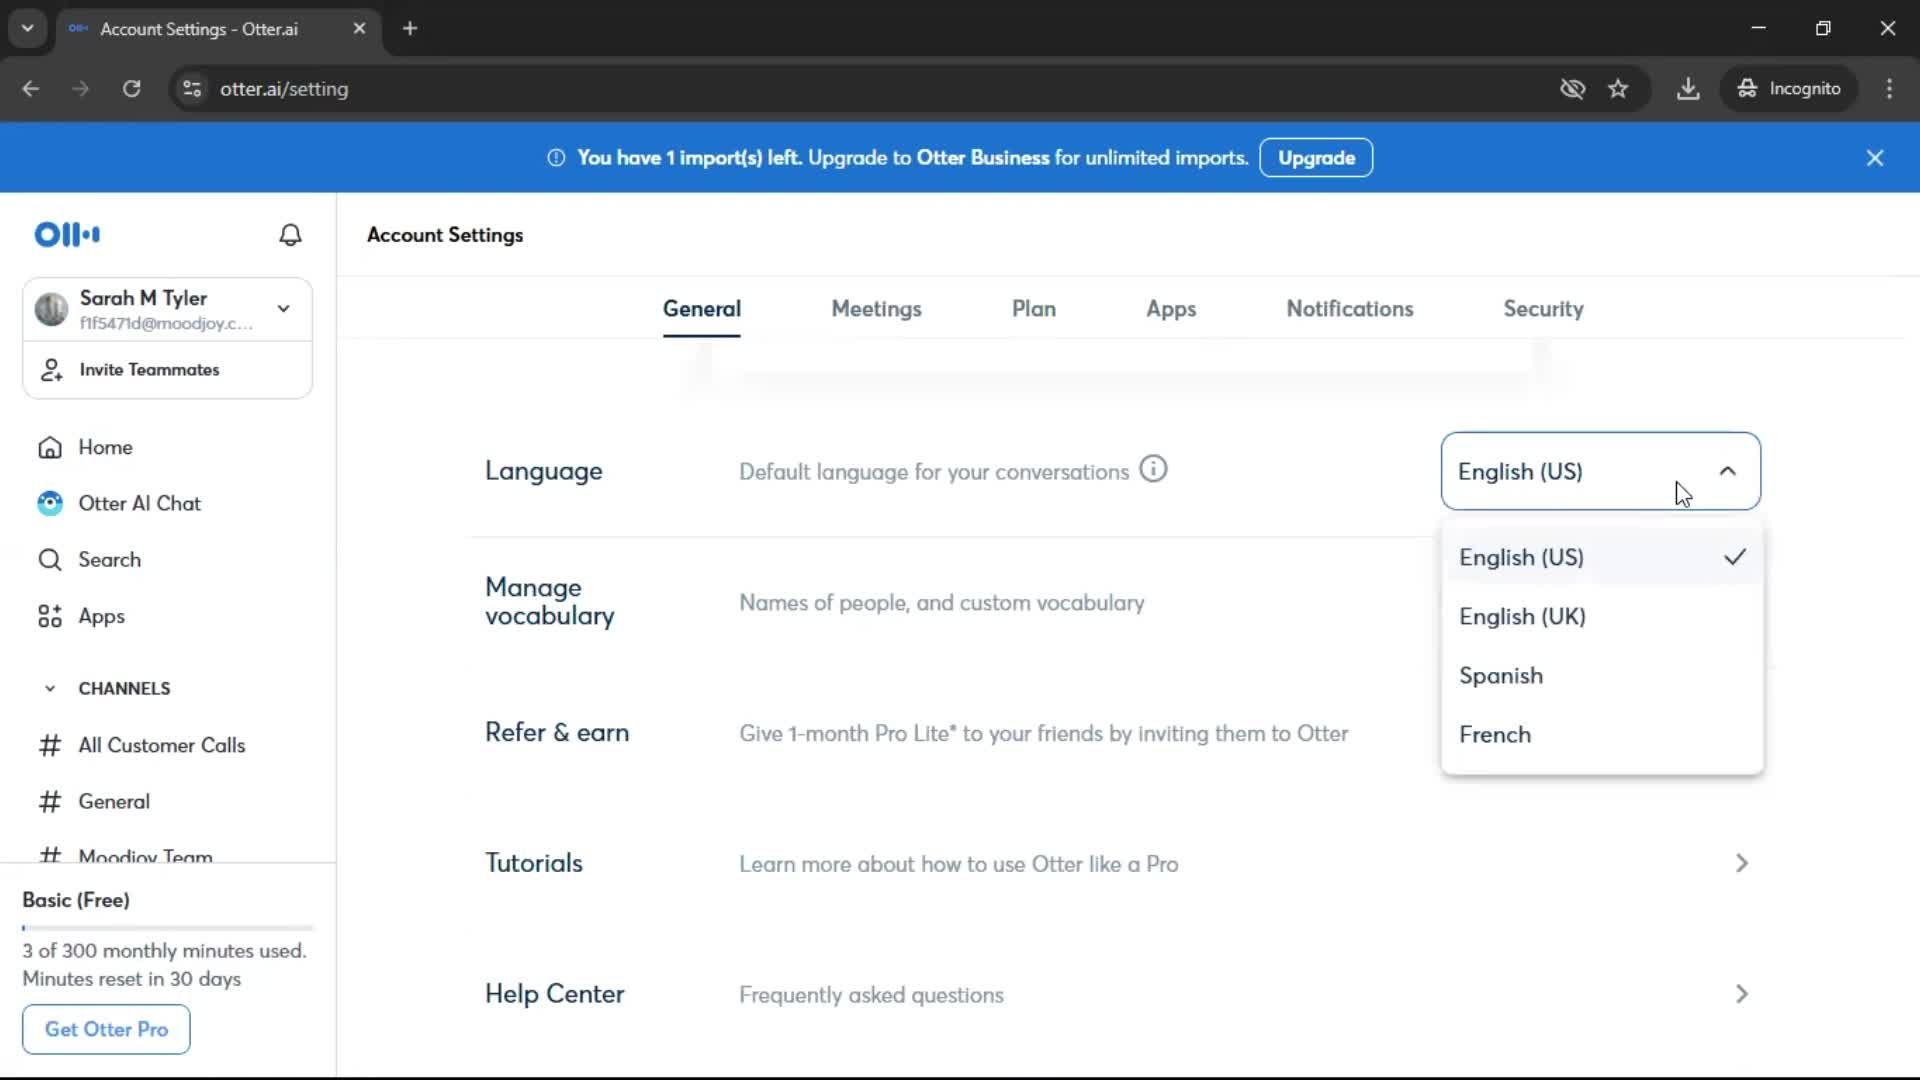Click the monthly minutes usage bar
The height and width of the screenshot is (1080, 1920).
click(x=168, y=928)
